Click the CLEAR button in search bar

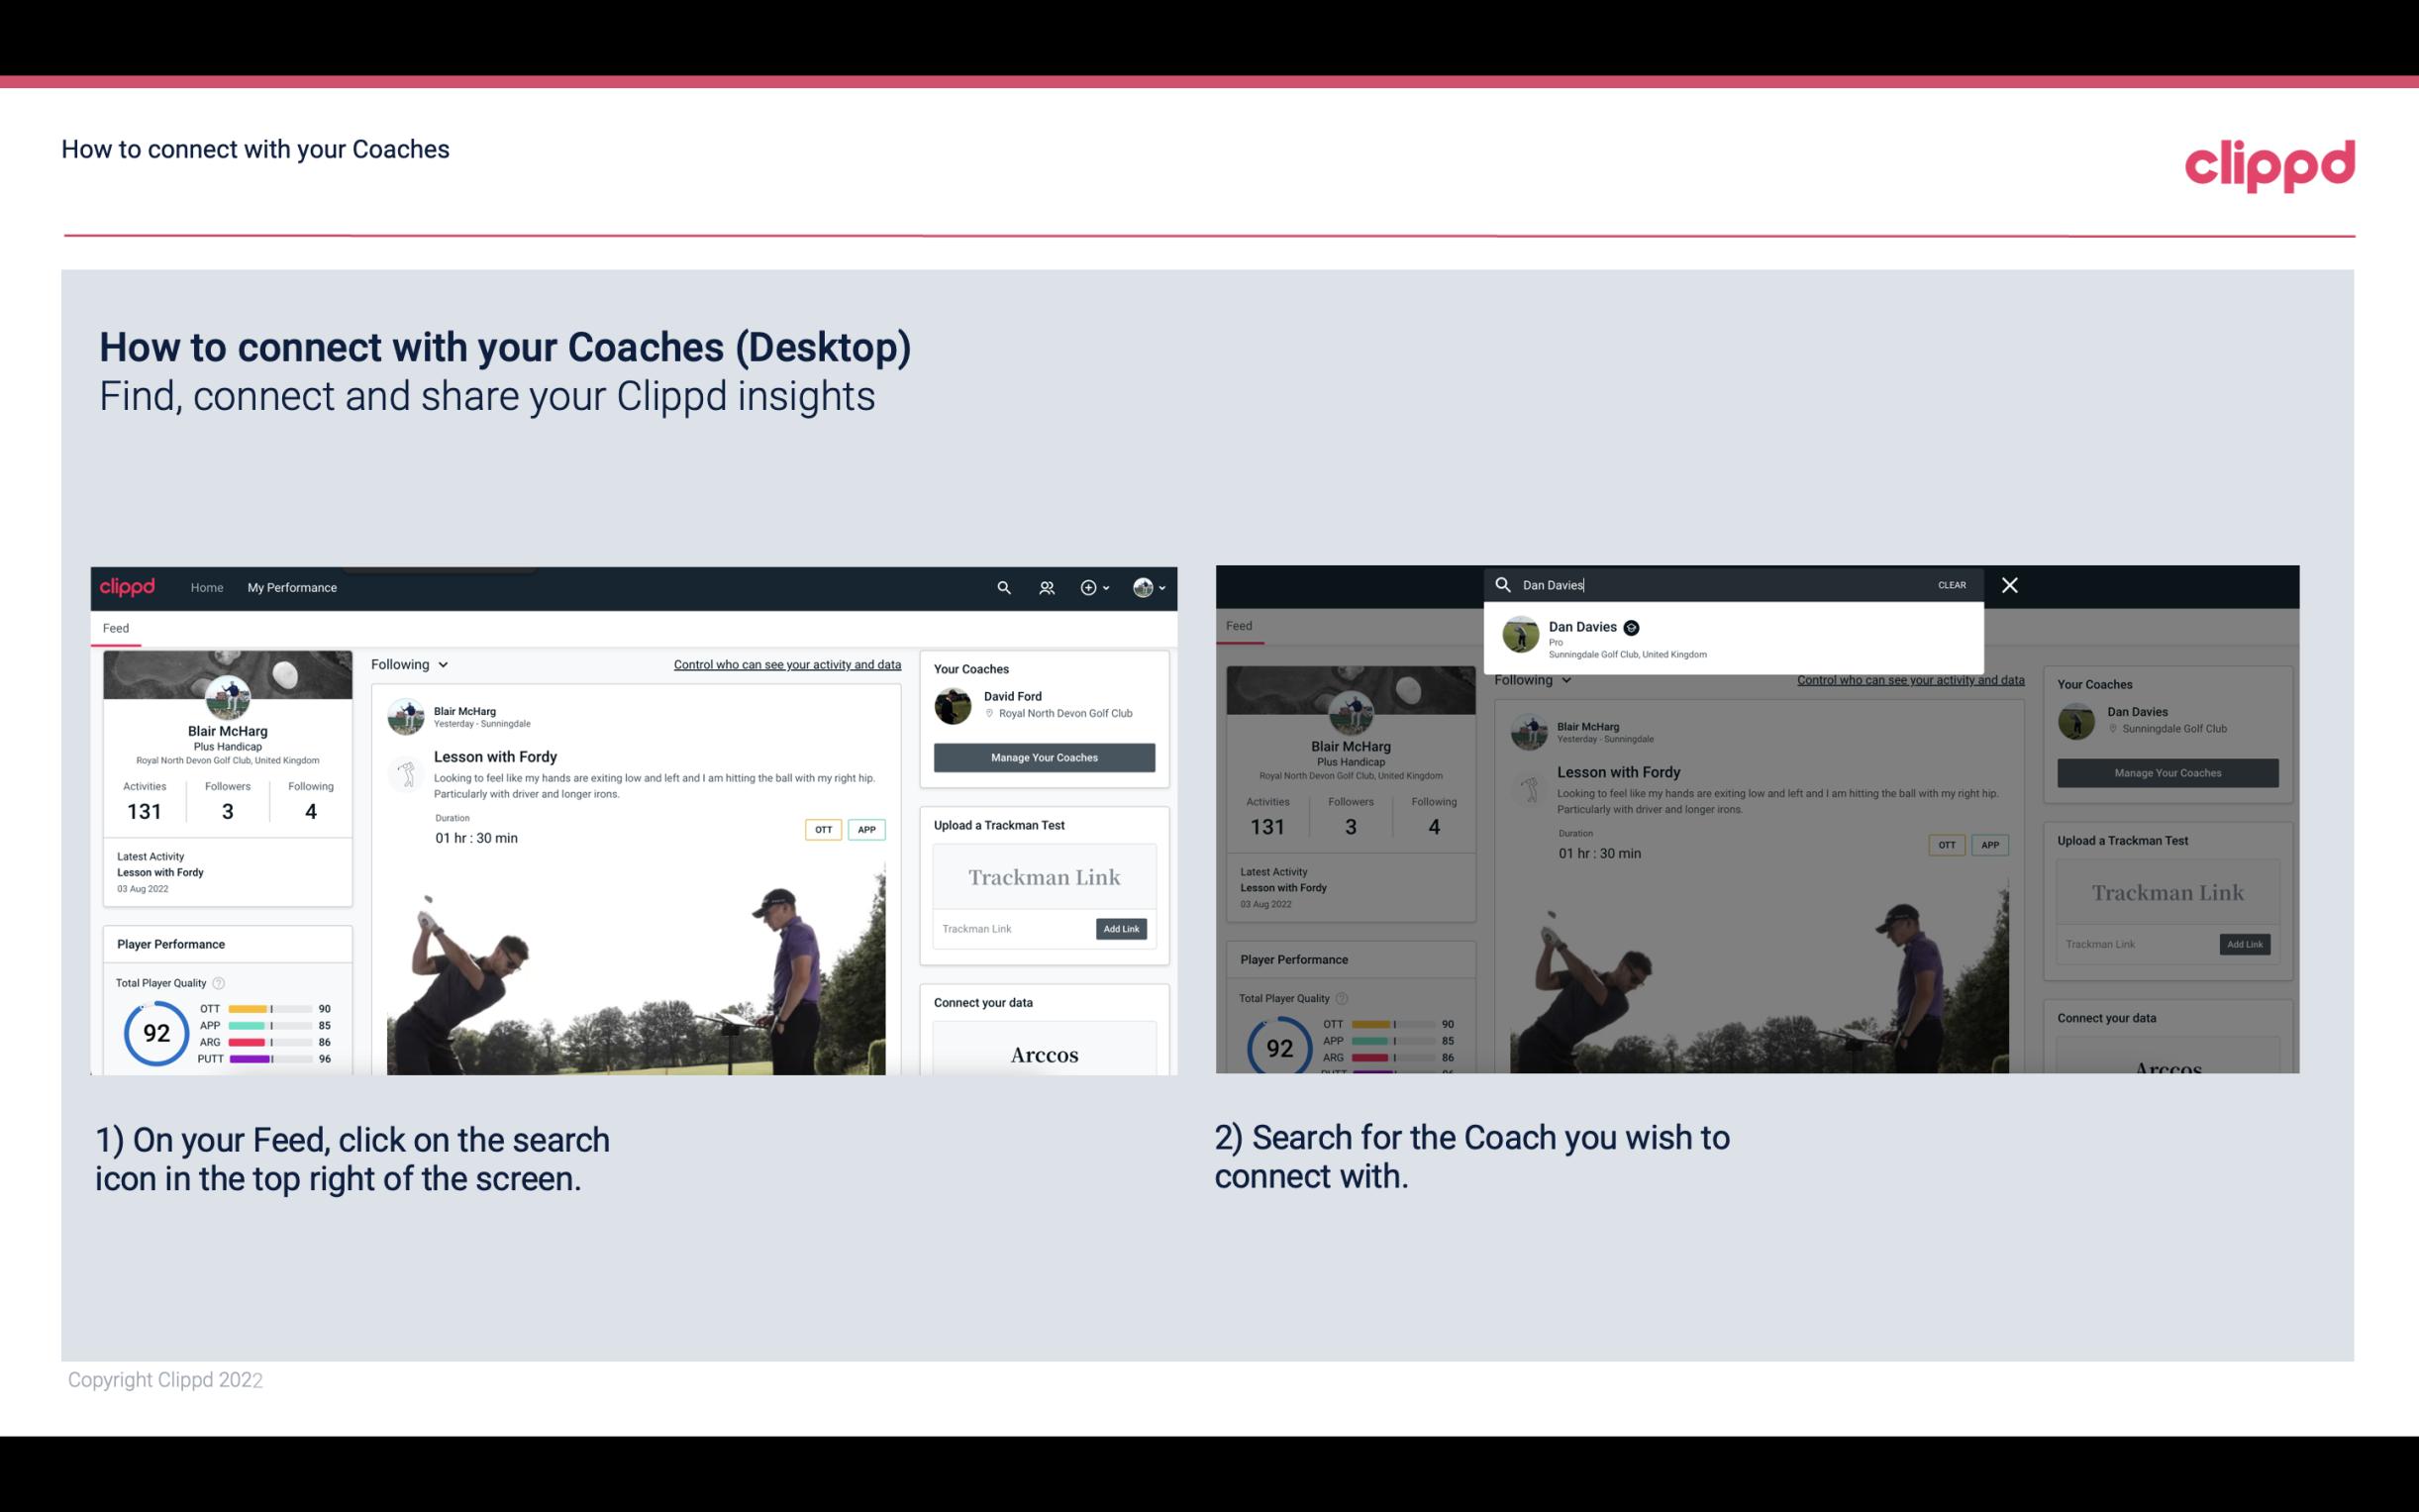coord(1953,583)
